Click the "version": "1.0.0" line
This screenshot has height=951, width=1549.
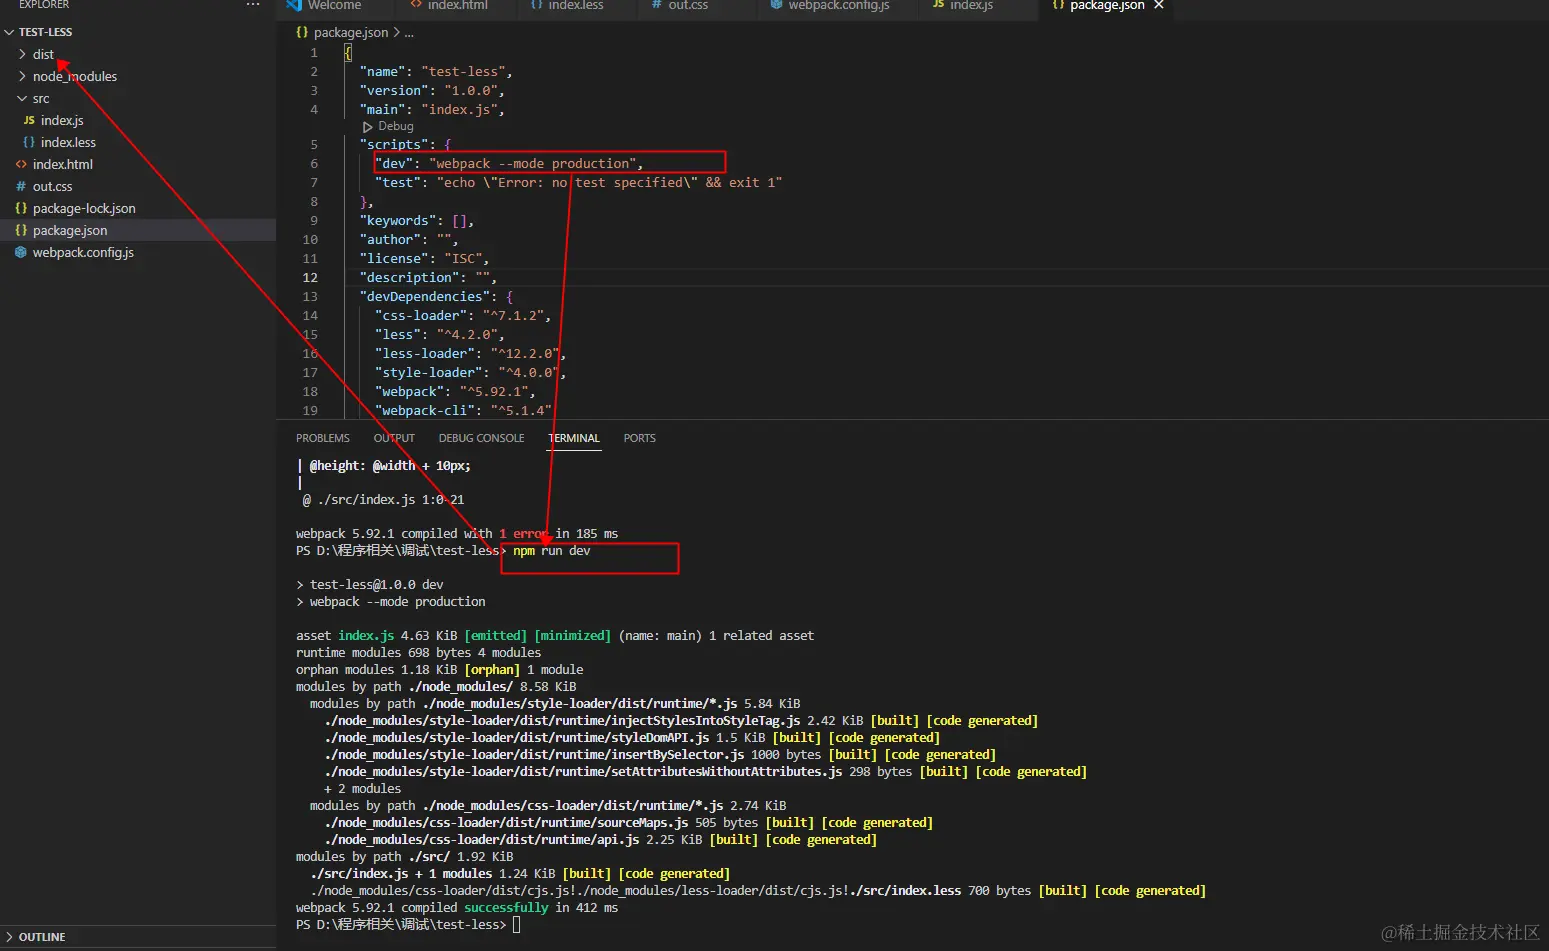pyautogui.click(x=432, y=91)
